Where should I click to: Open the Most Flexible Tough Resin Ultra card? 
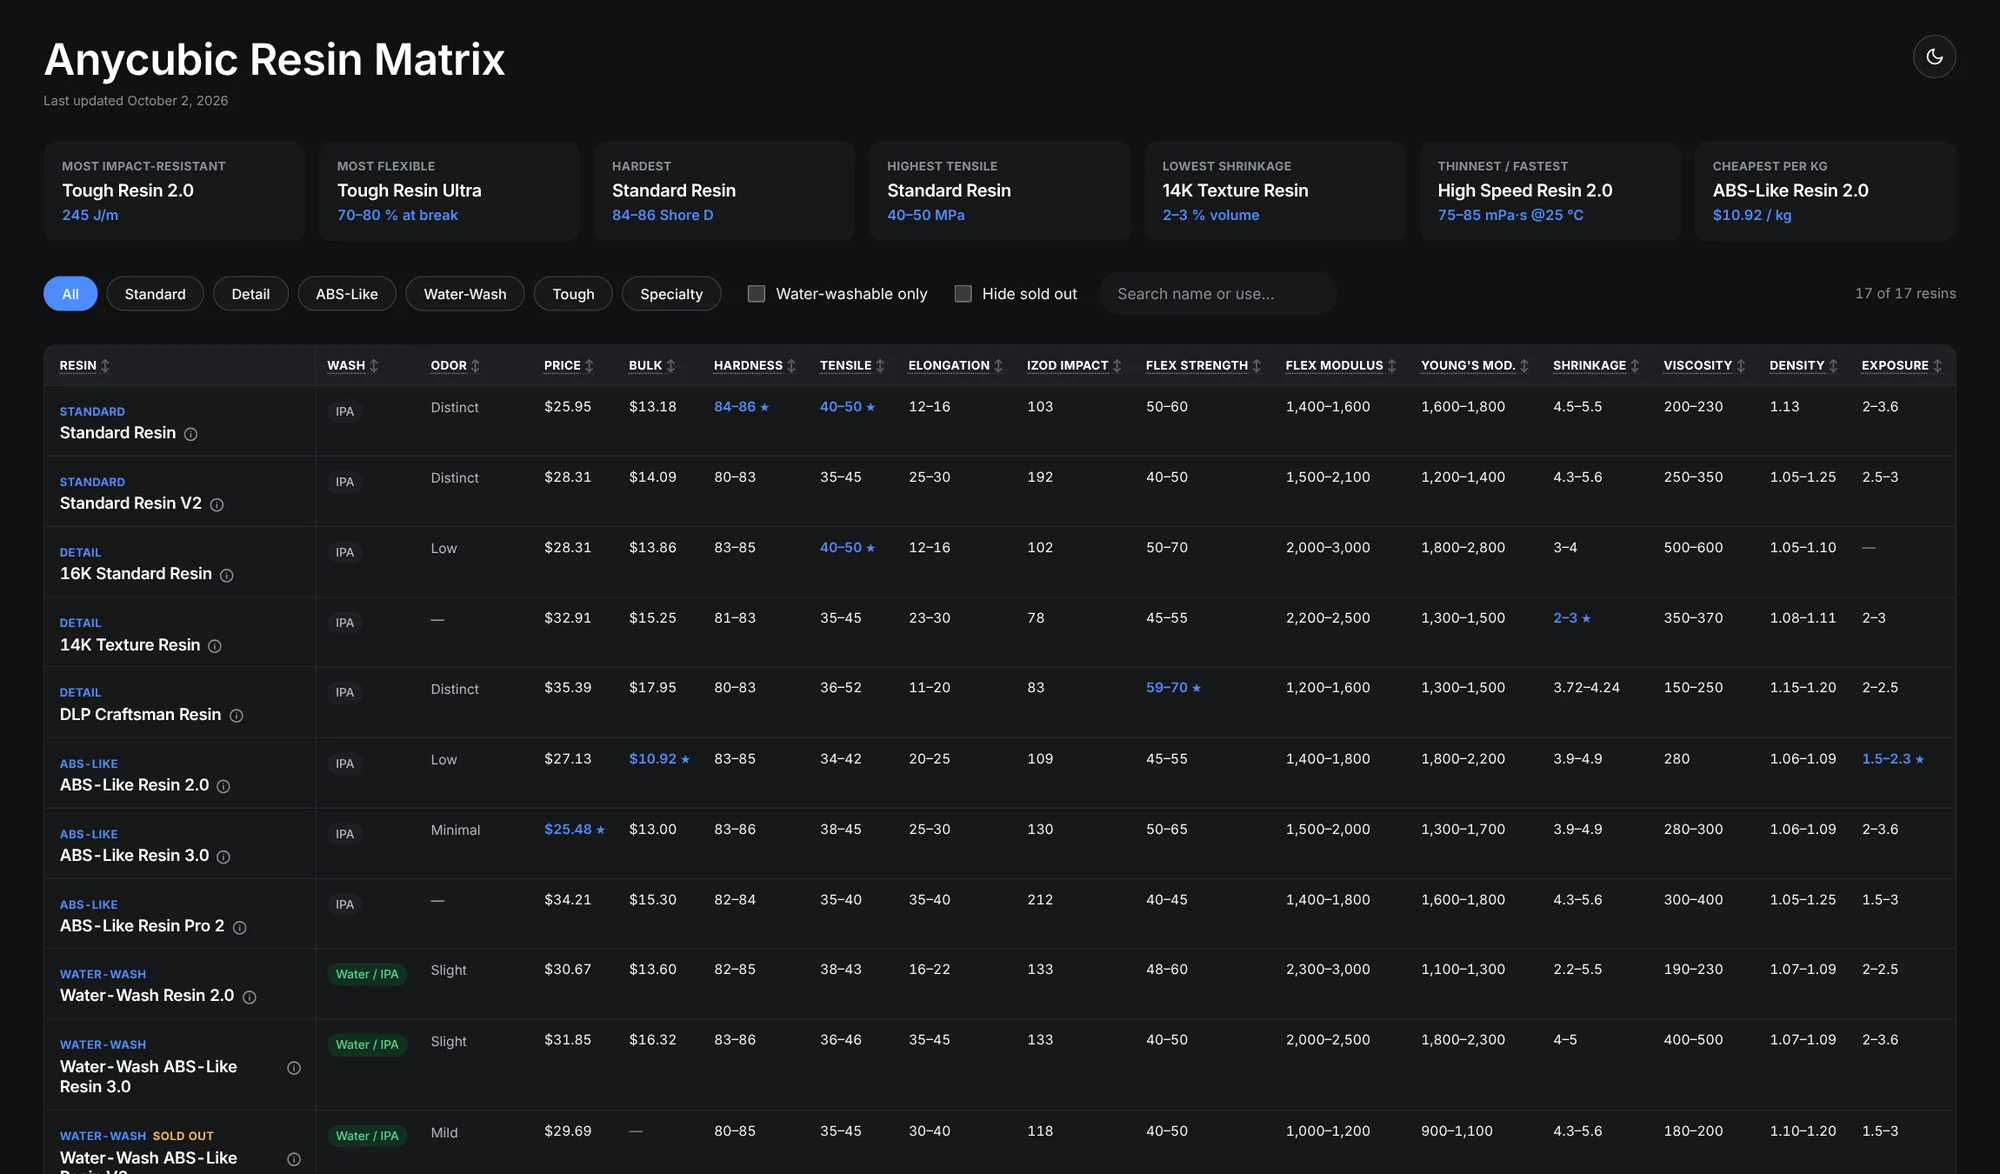pos(449,191)
